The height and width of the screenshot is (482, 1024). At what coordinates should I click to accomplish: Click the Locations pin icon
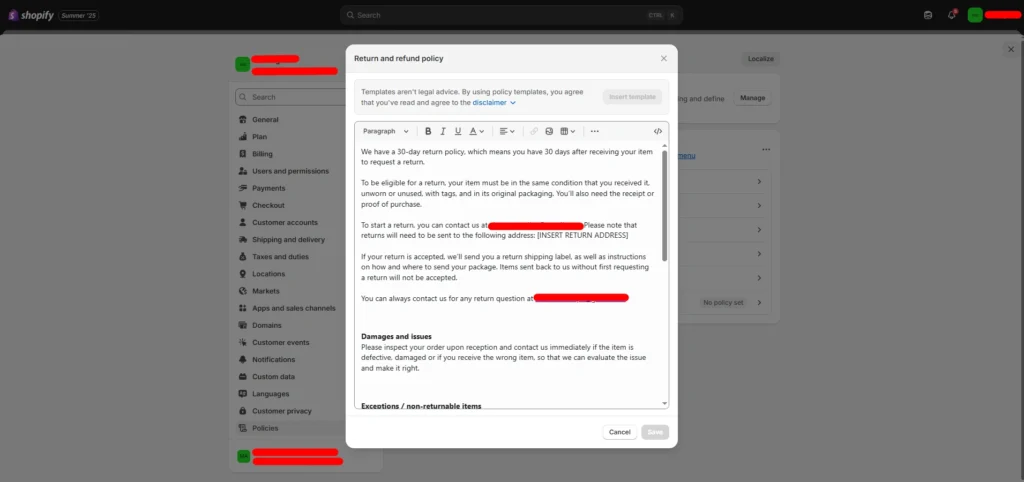click(x=243, y=274)
